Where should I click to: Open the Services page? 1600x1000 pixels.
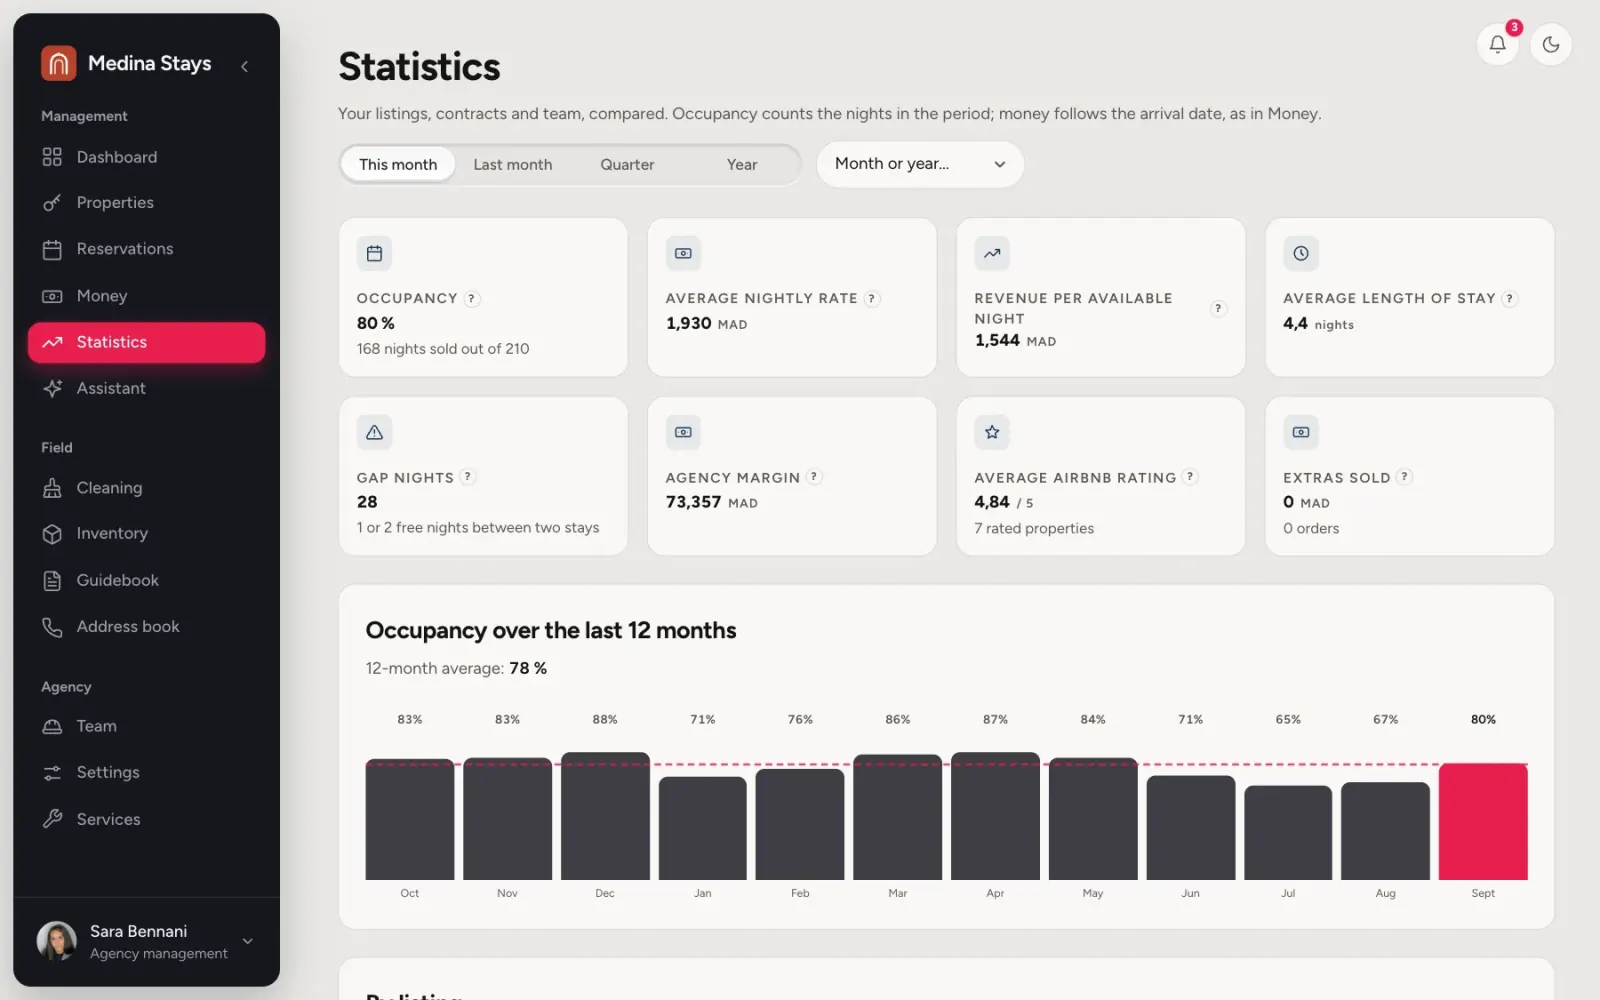(x=146, y=819)
